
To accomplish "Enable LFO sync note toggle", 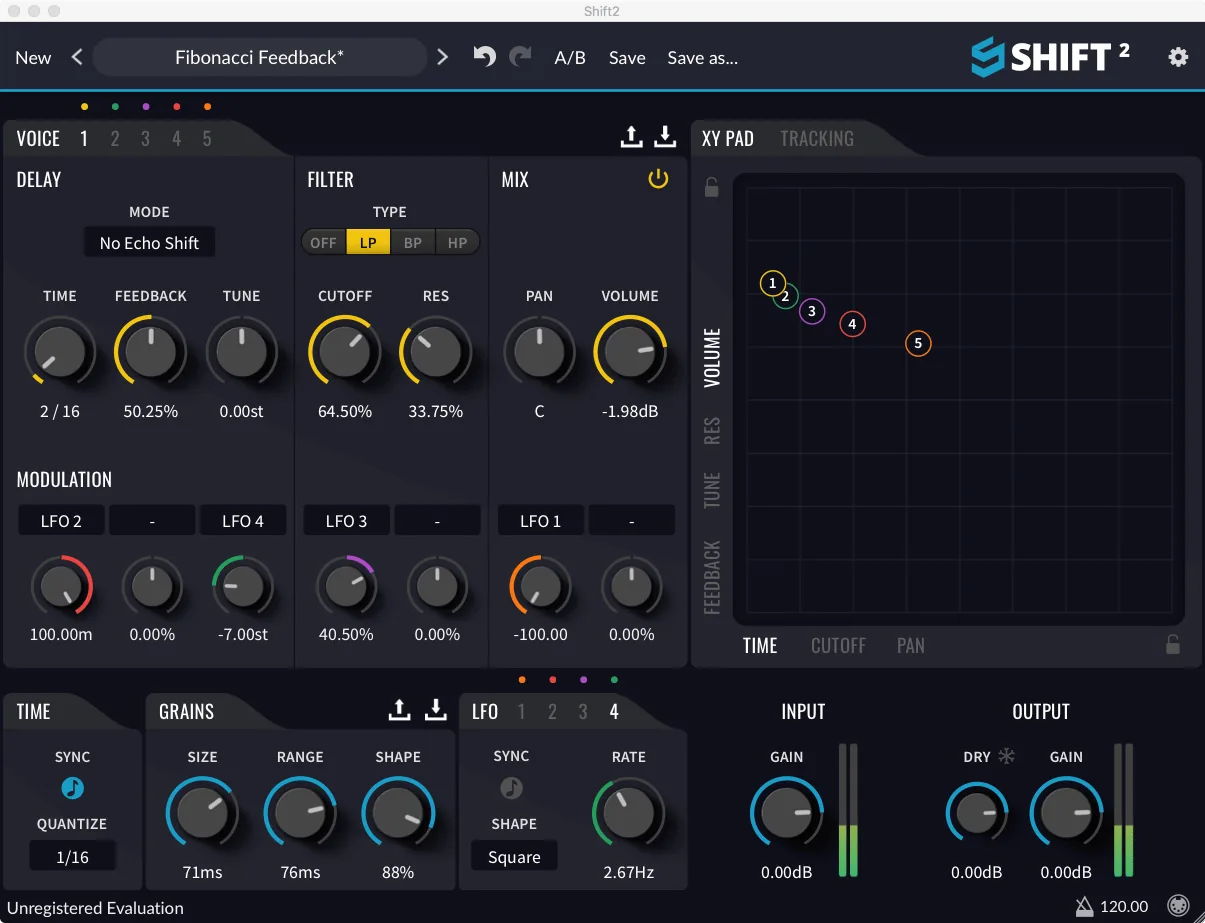I will 511,788.
